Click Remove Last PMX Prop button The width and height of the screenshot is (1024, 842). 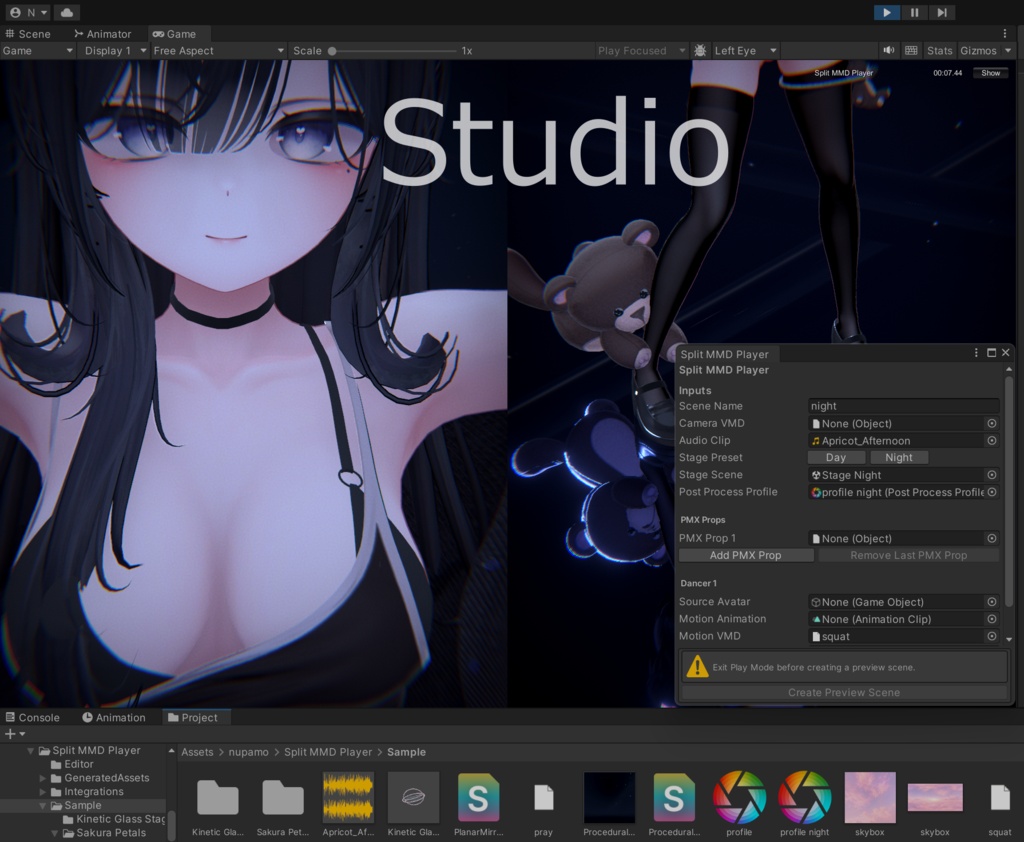[908, 555]
